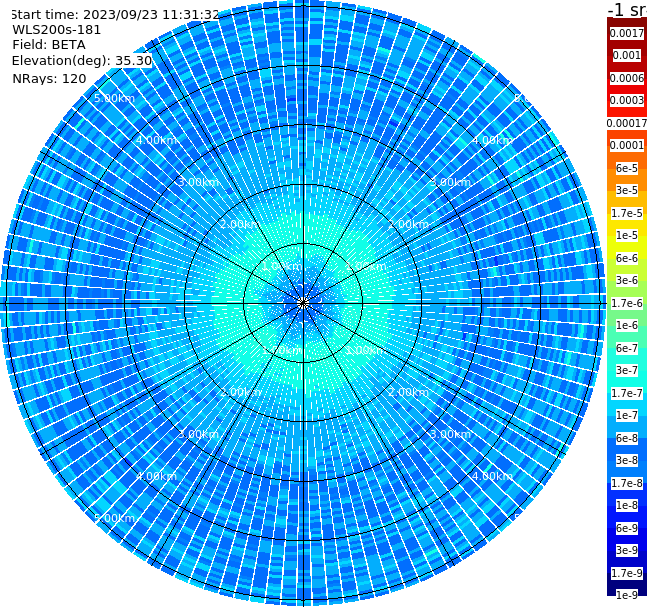Select the 3e-6 colorbar tick label
Image resolution: width=647 pixels, height=607 pixels.
point(627,280)
